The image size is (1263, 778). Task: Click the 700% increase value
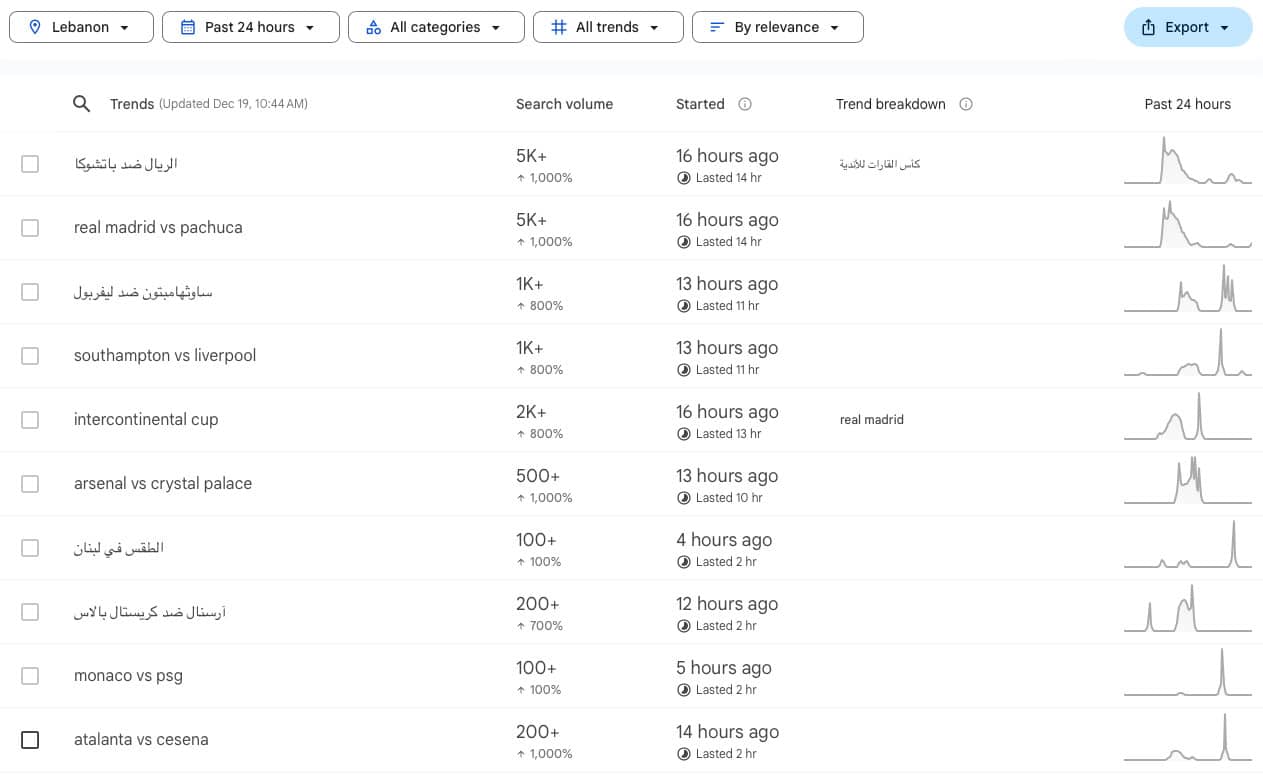[x=540, y=626]
